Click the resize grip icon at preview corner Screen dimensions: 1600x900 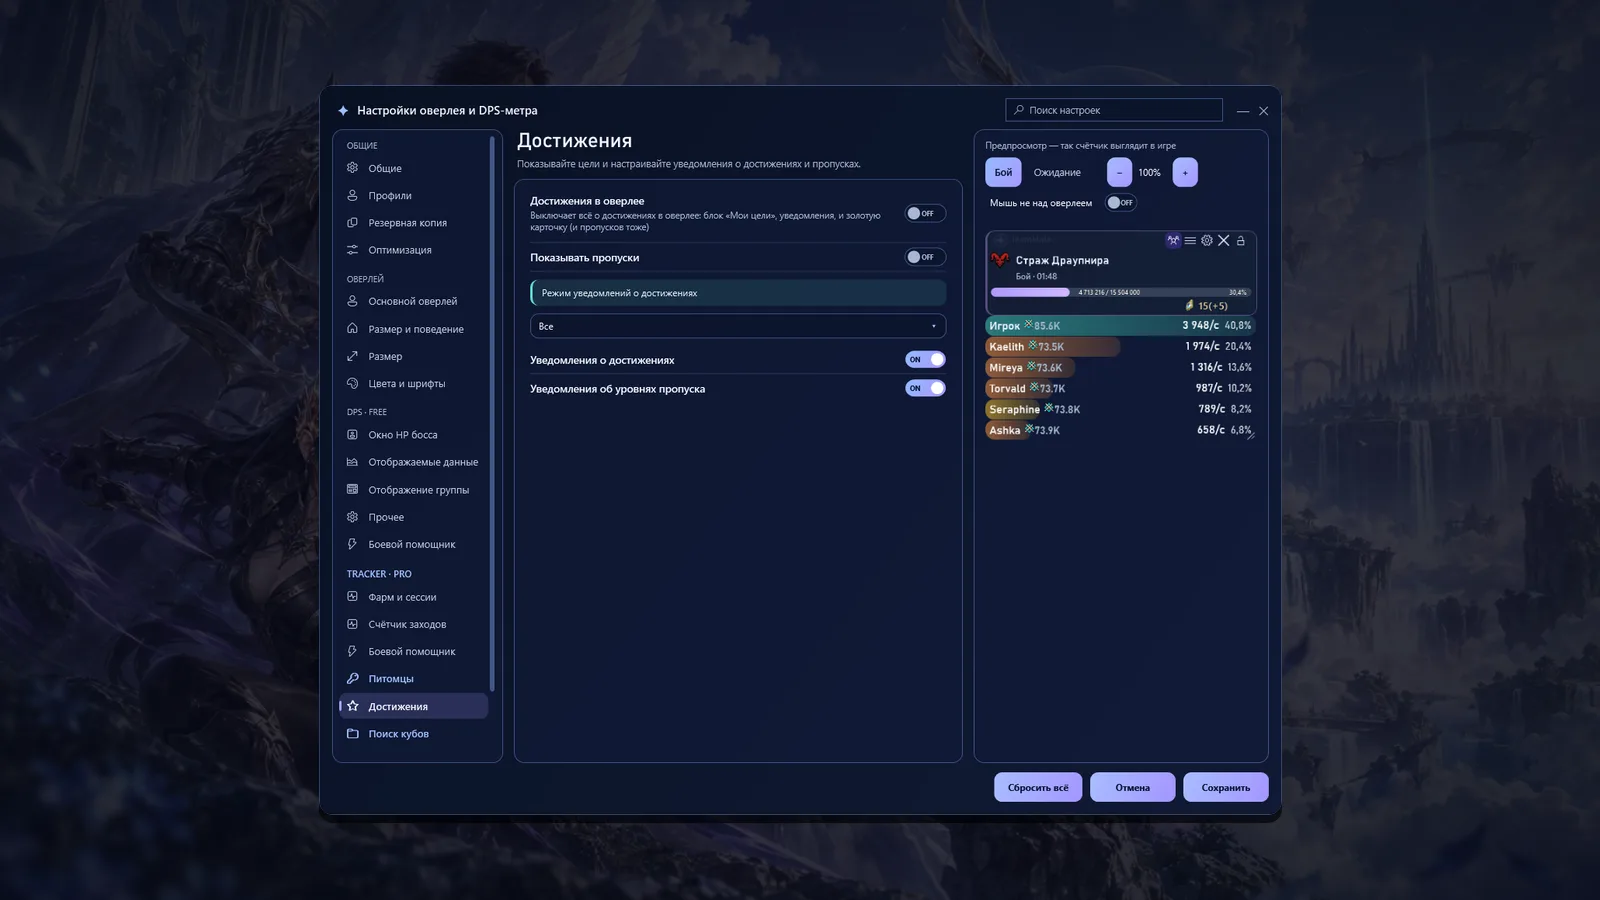point(1251,435)
